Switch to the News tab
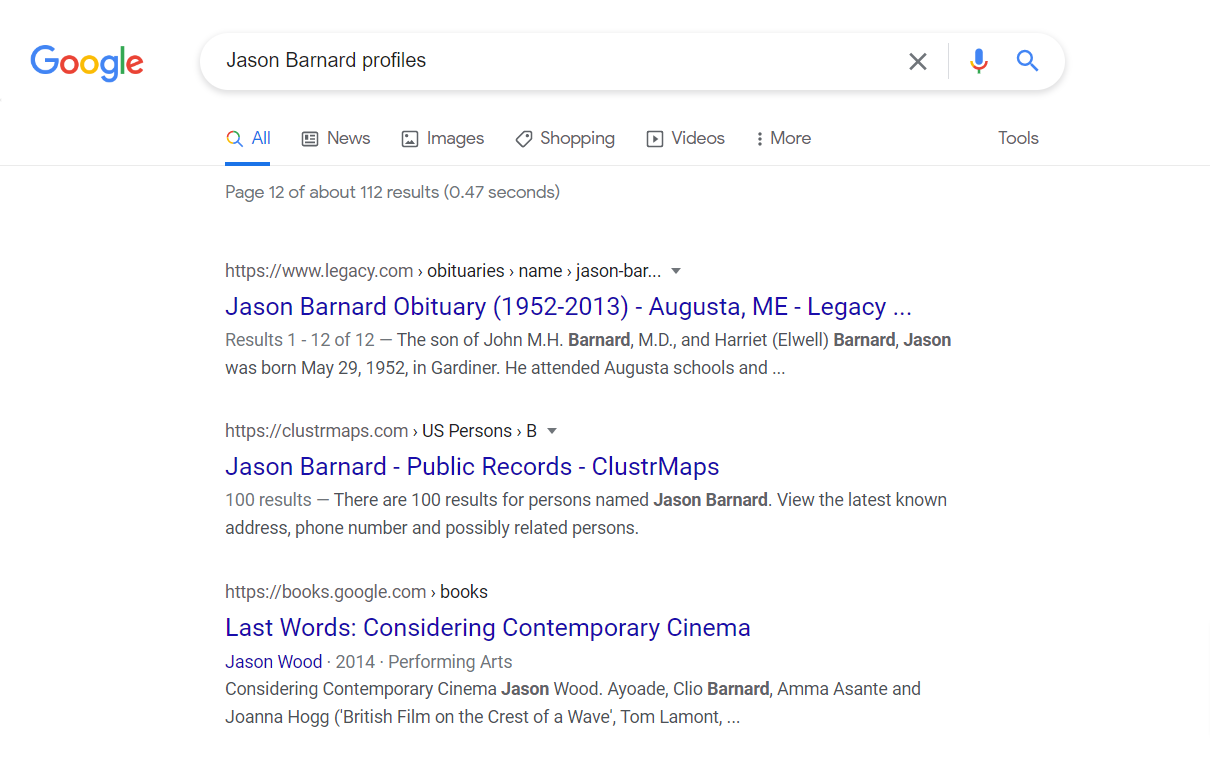Screen dimensions: 1210x757 tap(336, 139)
